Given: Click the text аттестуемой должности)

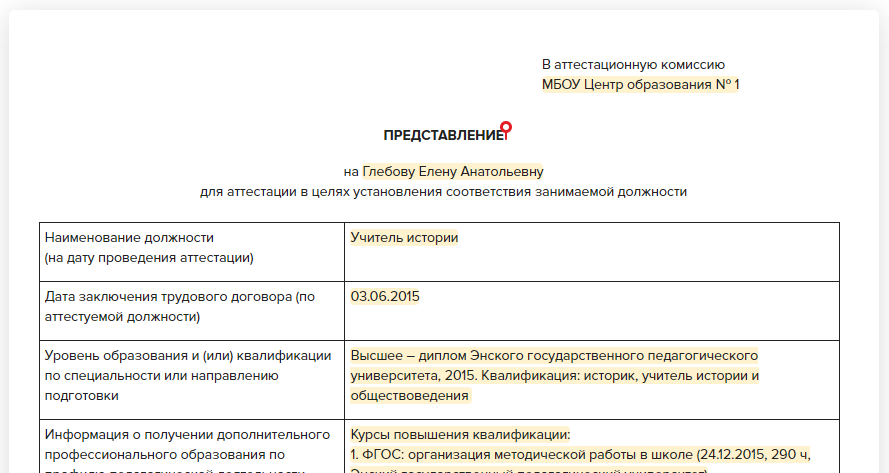Looking at the screenshot, I should 122,317.
